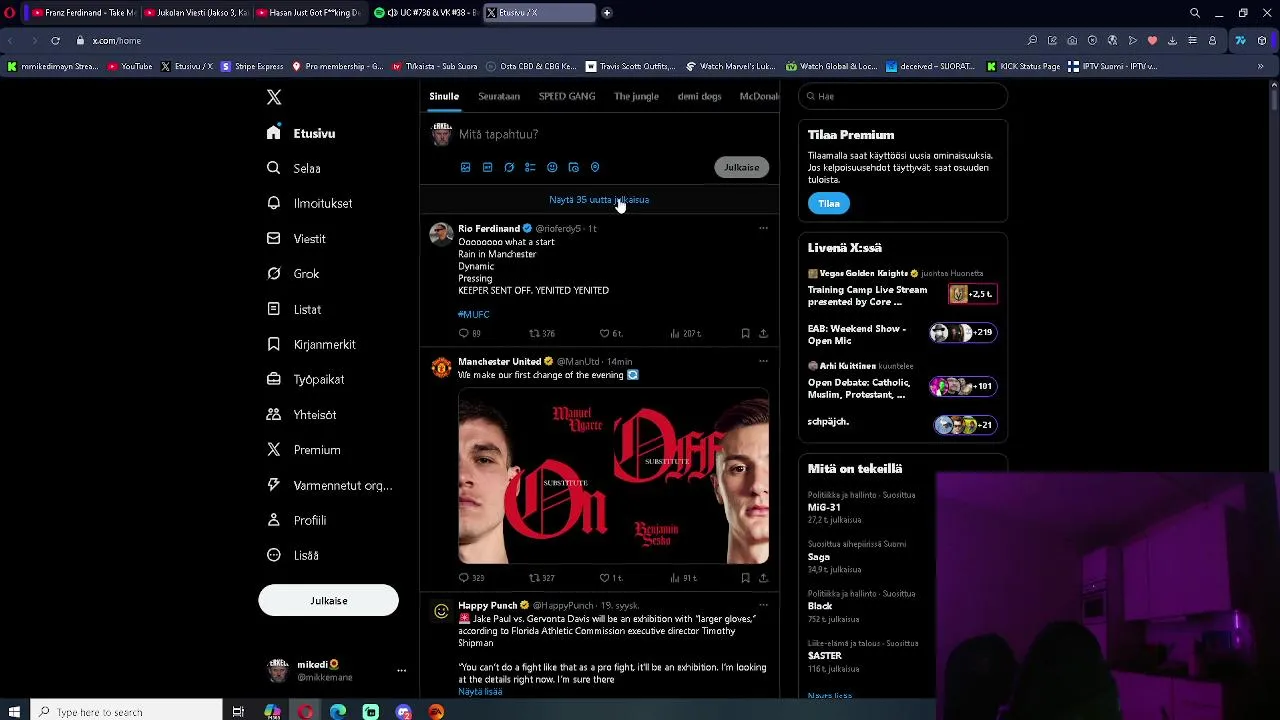Click schedule post icon
Screen dimensions: 1280x720
pos(573,167)
